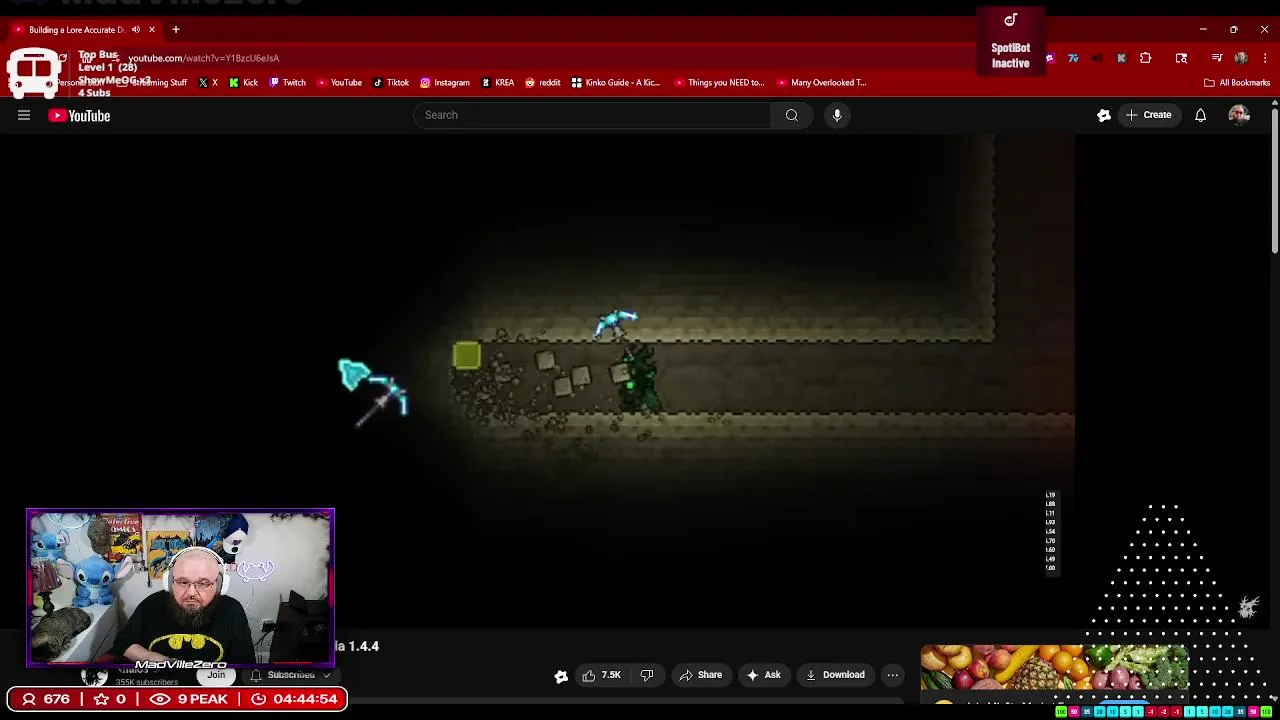Ask about this video

click(x=763, y=675)
